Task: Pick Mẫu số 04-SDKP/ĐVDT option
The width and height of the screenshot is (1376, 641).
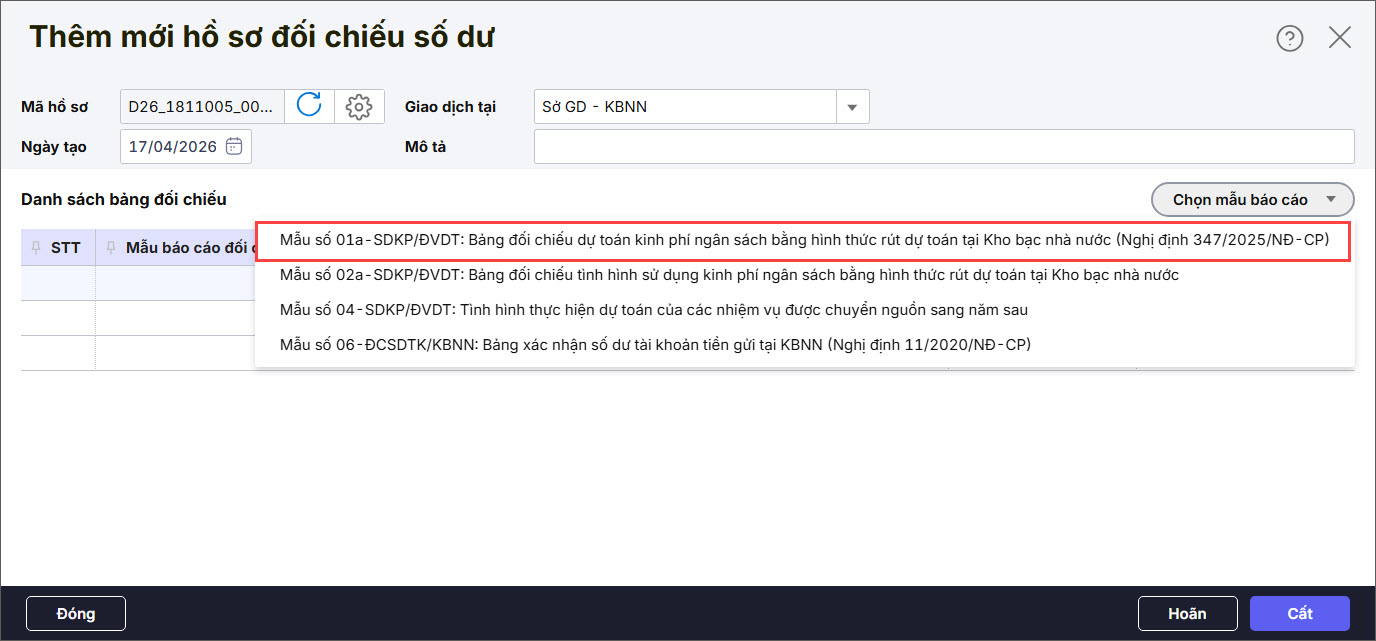Action: pyautogui.click(x=654, y=310)
